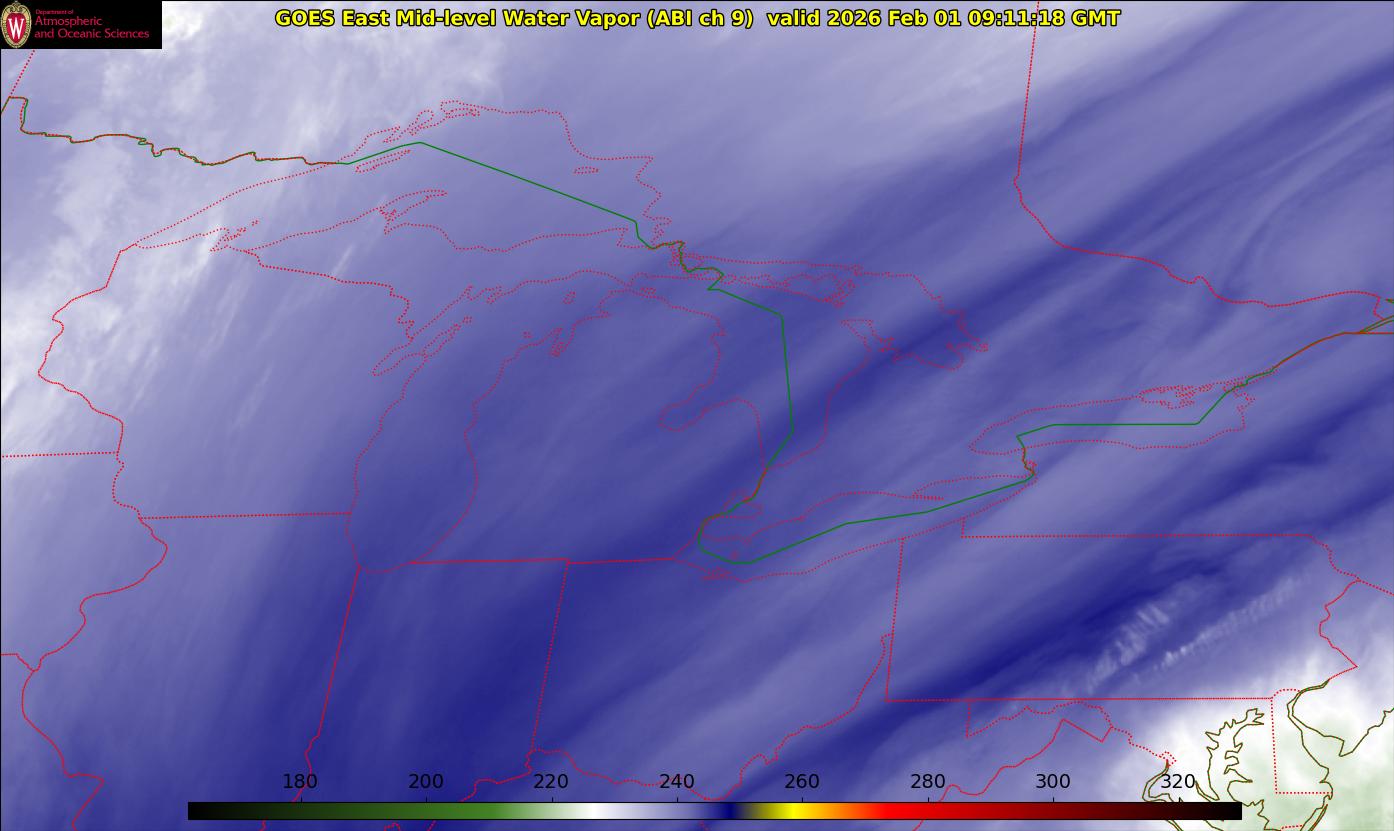Click the 240 label on color scale
This screenshot has height=831, width=1394.
(x=677, y=782)
